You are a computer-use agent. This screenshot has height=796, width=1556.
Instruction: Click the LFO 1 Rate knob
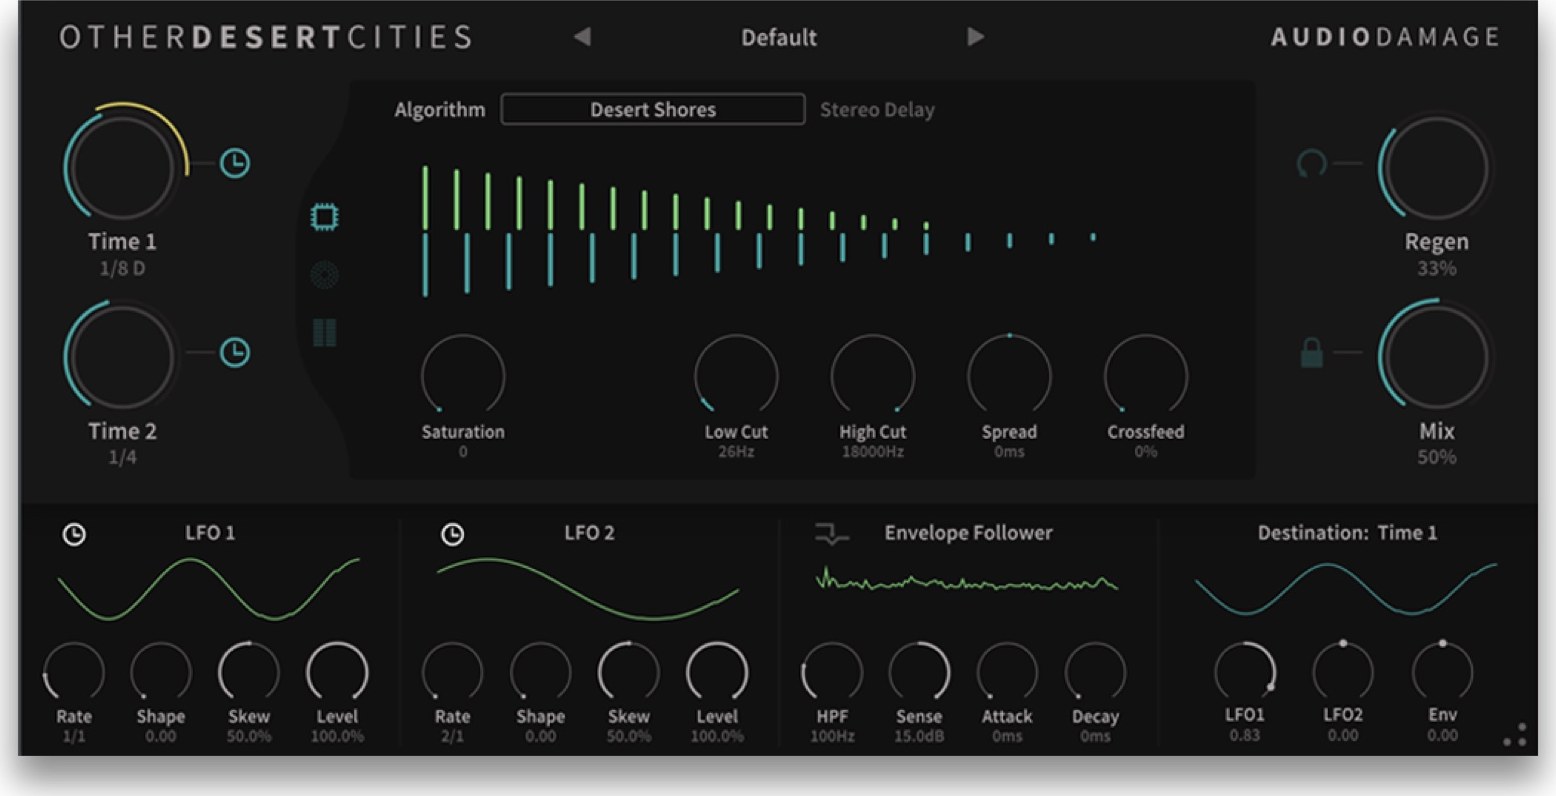coord(74,671)
